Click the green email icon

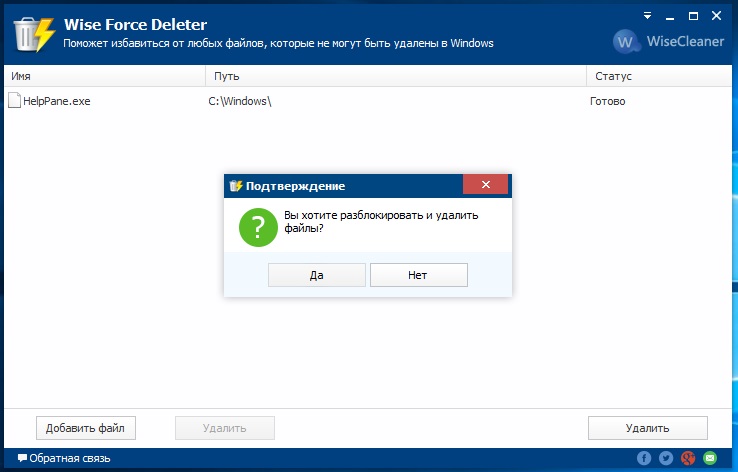(x=710, y=457)
